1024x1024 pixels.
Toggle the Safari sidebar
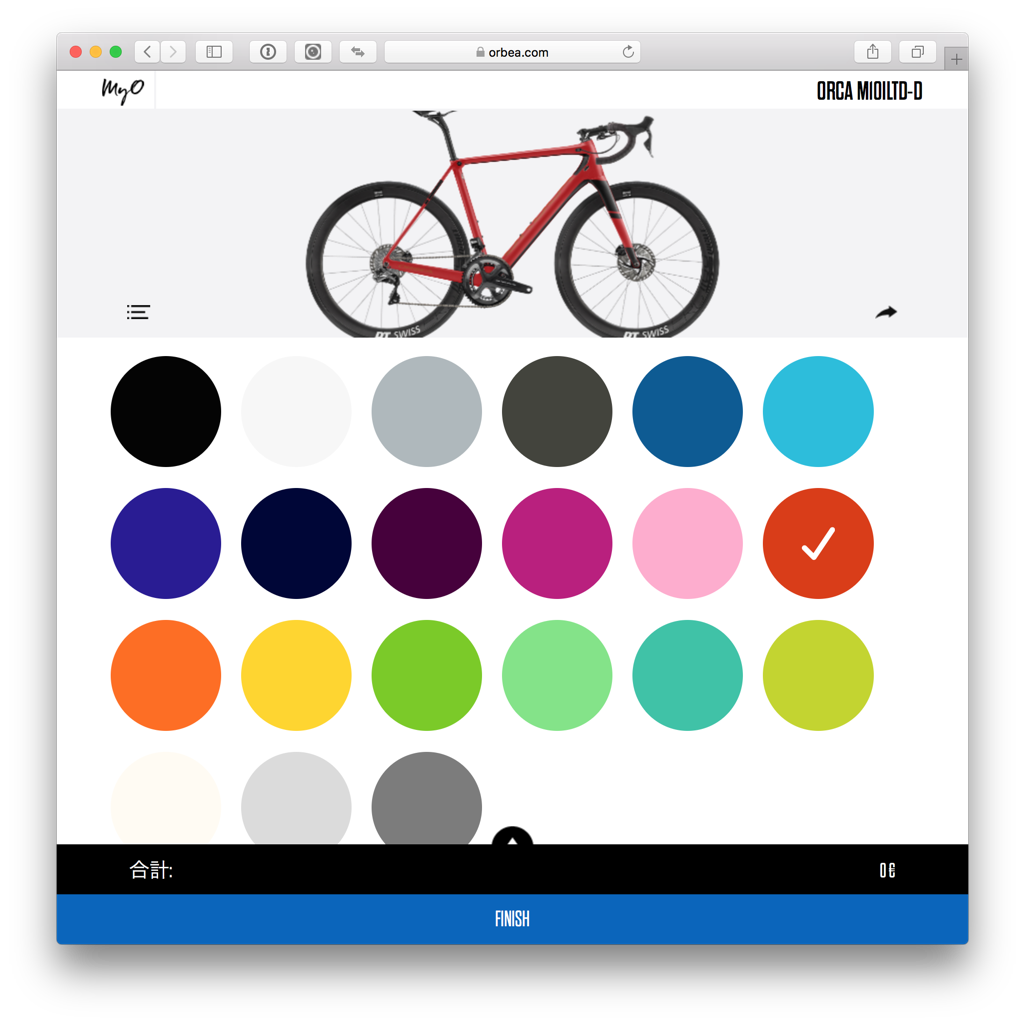tap(214, 52)
